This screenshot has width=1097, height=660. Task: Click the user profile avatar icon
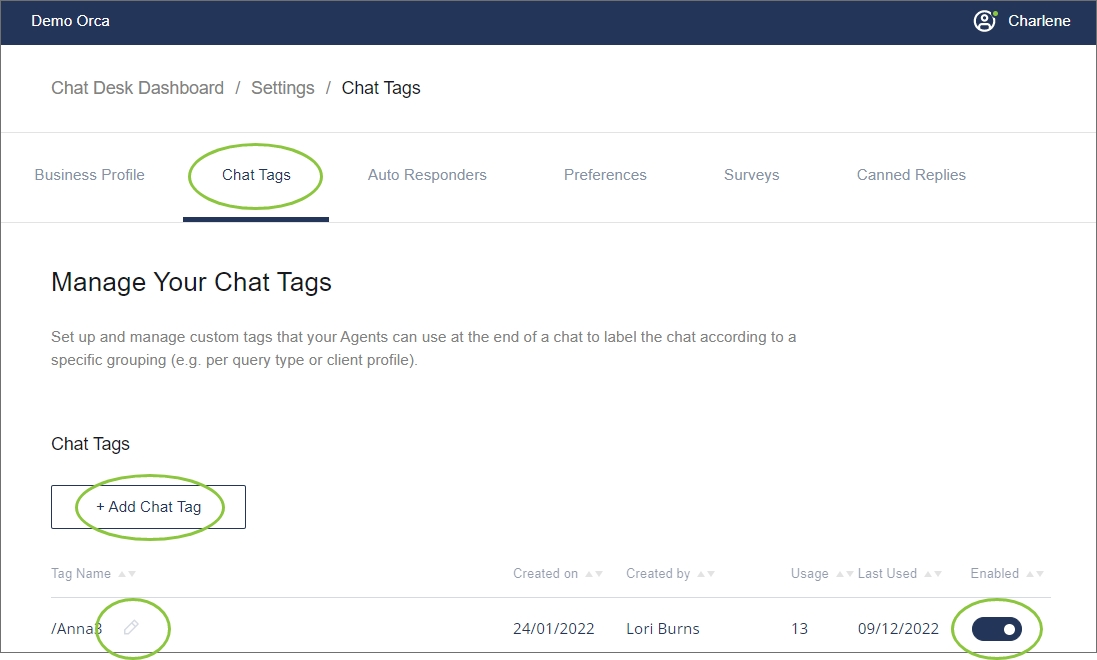(x=985, y=21)
